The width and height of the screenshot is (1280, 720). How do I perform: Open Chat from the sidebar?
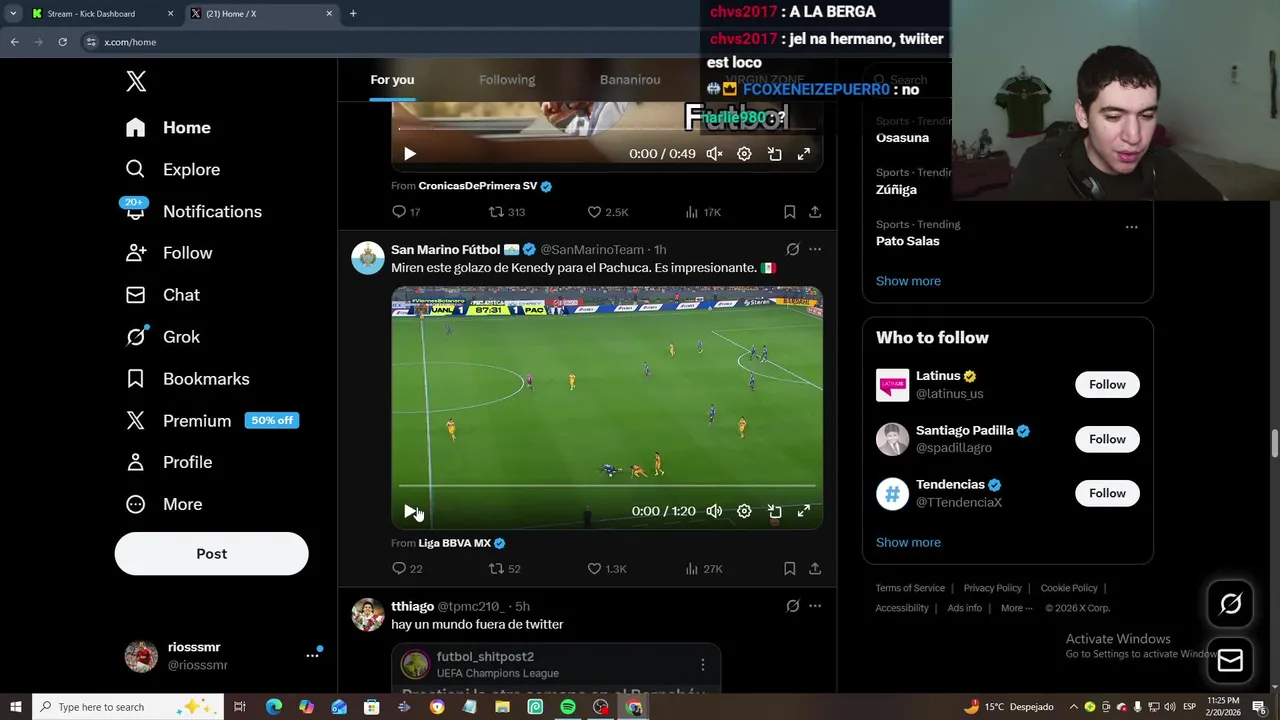pos(162,295)
